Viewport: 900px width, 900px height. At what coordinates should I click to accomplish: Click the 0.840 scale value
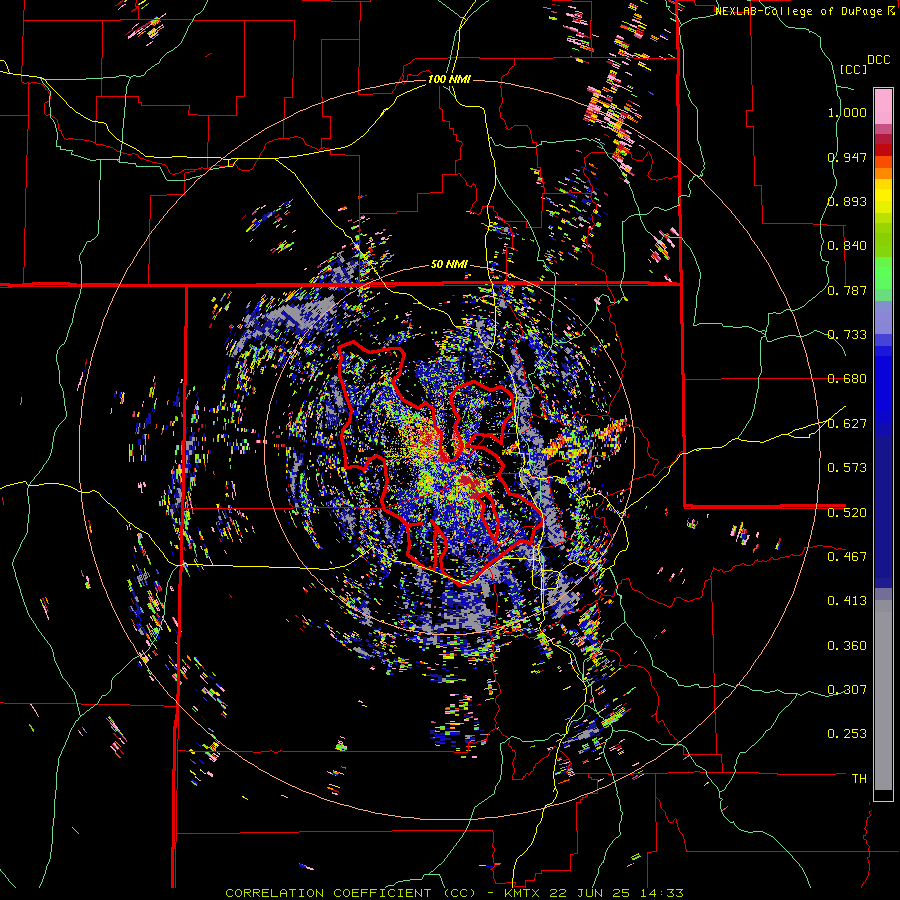pyautogui.click(x=847, y=246)
